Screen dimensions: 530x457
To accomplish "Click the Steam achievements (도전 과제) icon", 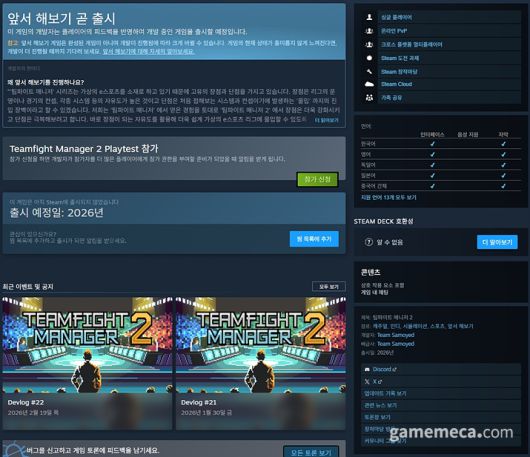I will 369,58.
